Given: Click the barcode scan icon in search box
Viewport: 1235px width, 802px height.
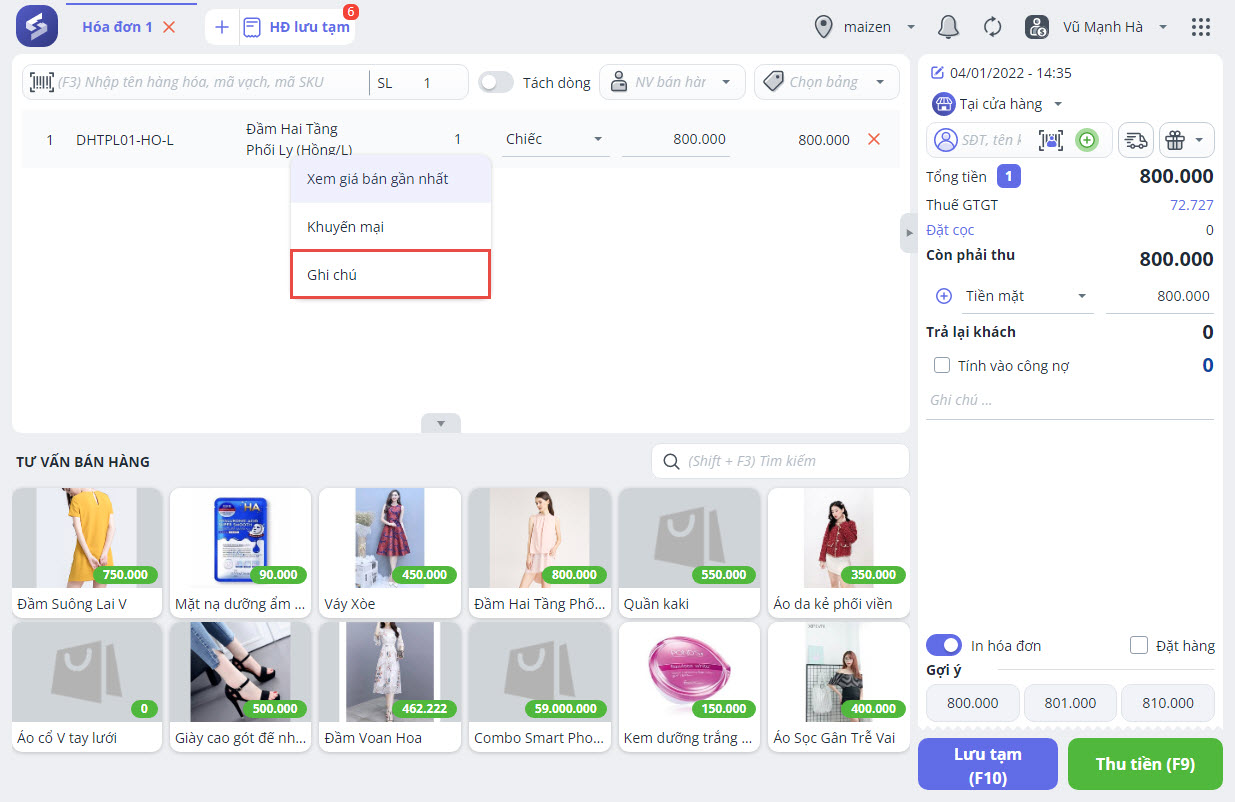Looking at the screenshot, I should point(42,82).
